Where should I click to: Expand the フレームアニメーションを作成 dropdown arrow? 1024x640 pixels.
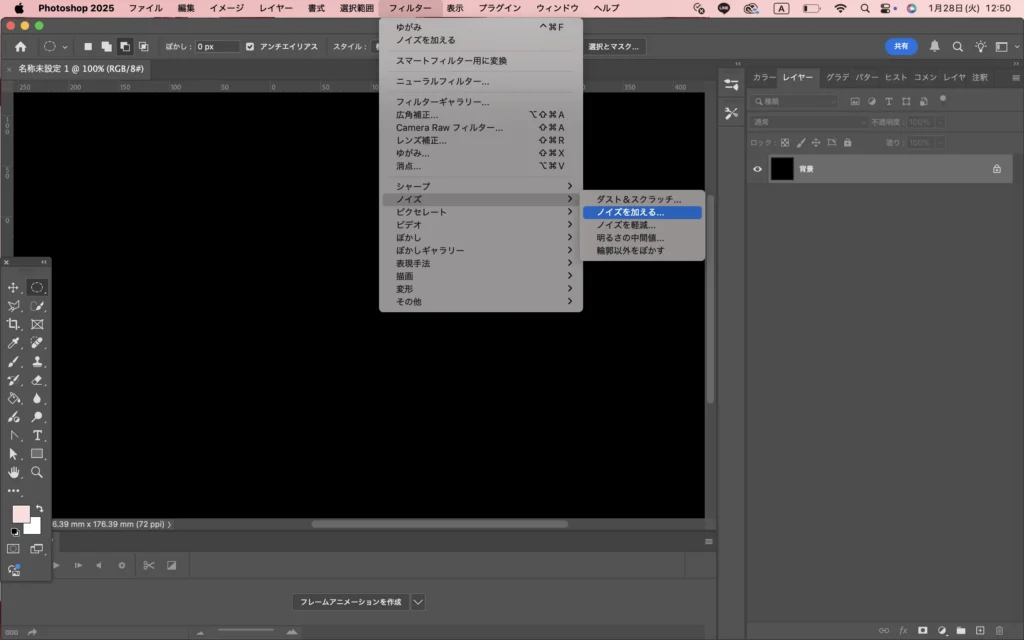coord(418,602)
